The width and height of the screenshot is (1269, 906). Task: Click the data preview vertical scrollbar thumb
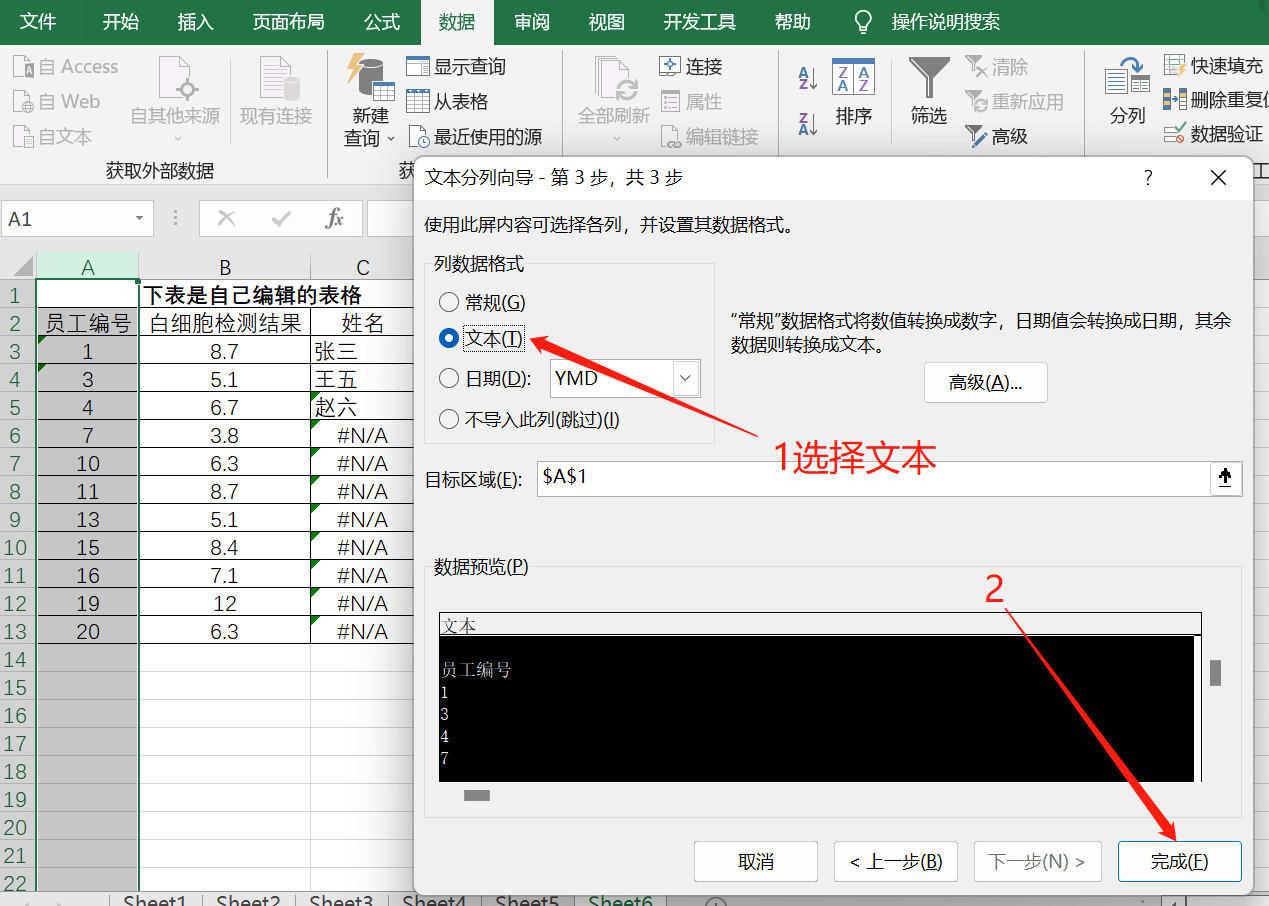(1215, 673)
